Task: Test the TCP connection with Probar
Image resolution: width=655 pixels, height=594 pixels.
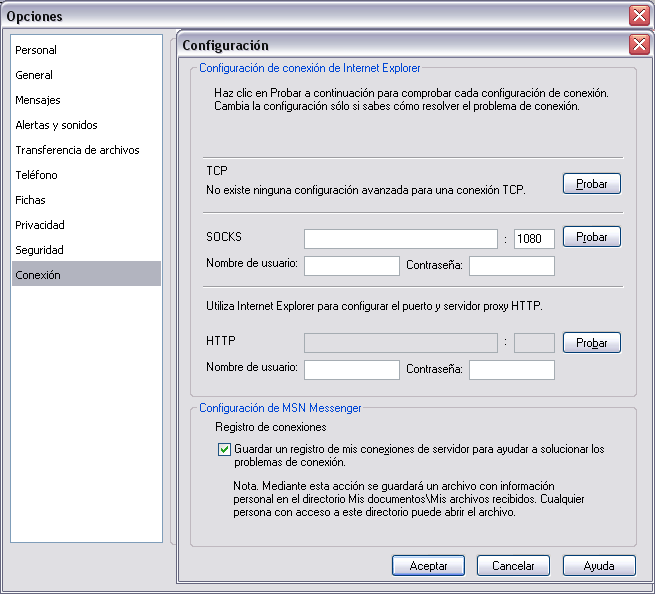Action: tap(592, 184)
